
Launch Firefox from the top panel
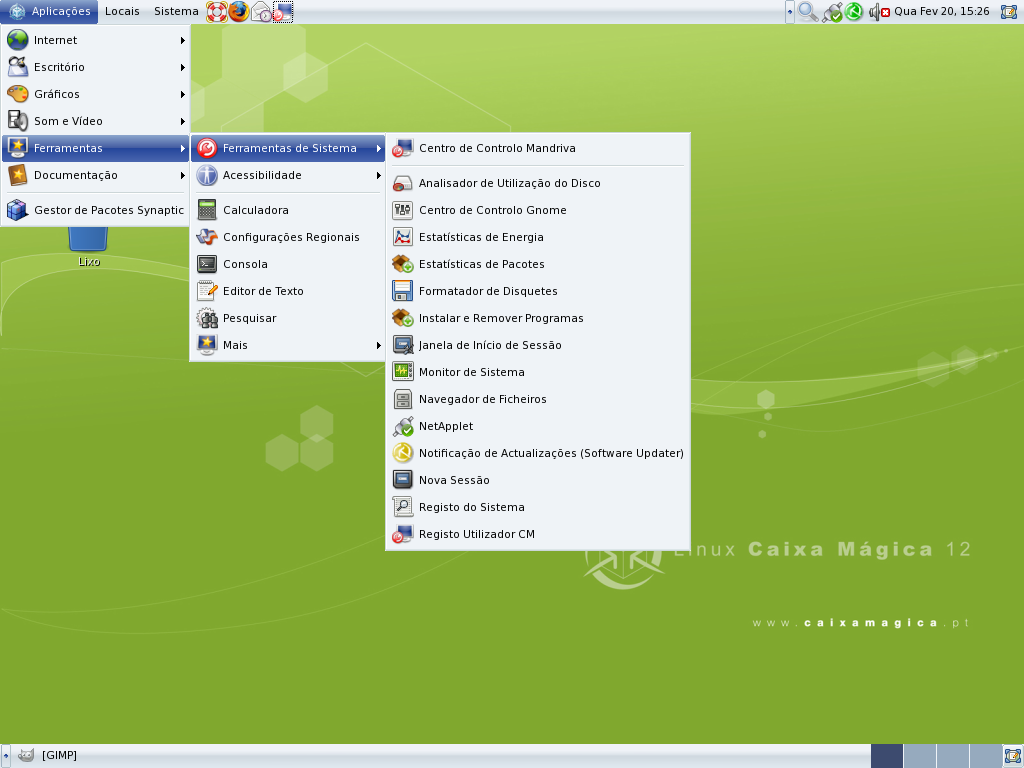pyautogui.click(x=238, y=12)
